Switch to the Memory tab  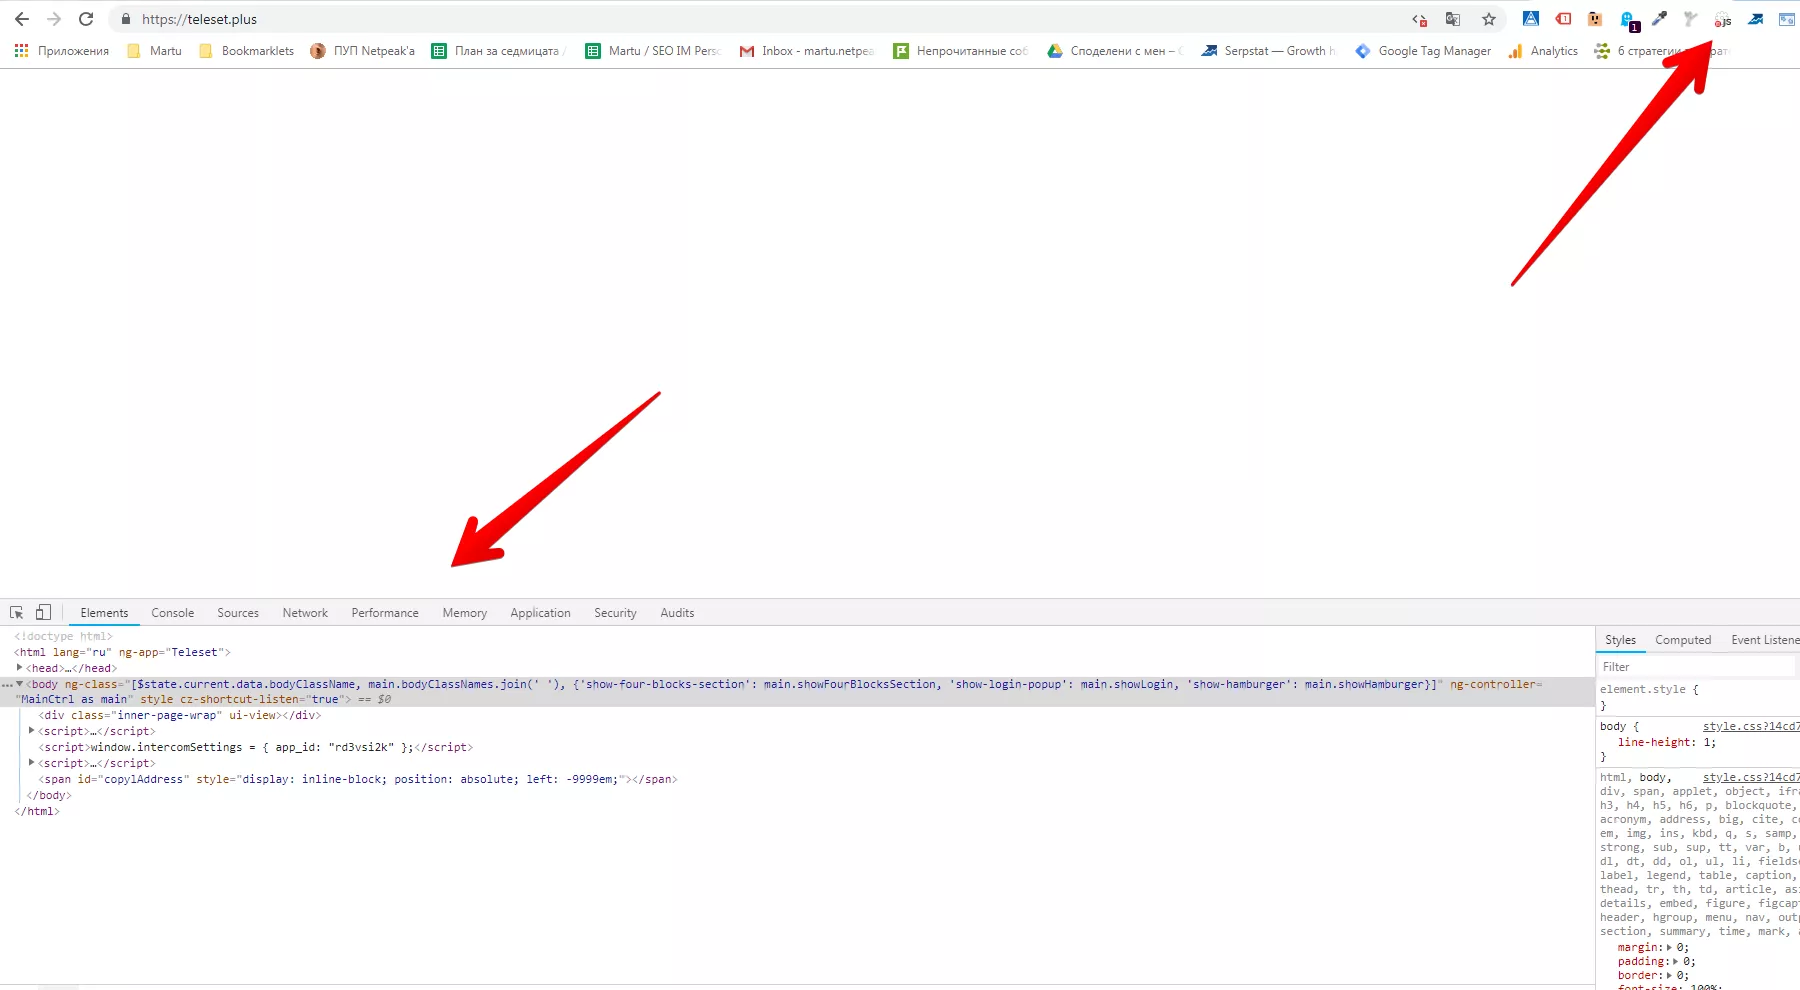click(465, 613)
